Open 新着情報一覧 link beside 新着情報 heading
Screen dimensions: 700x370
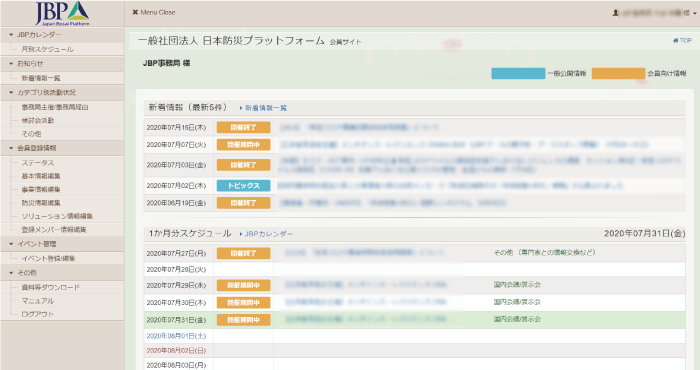pos(263,108)
